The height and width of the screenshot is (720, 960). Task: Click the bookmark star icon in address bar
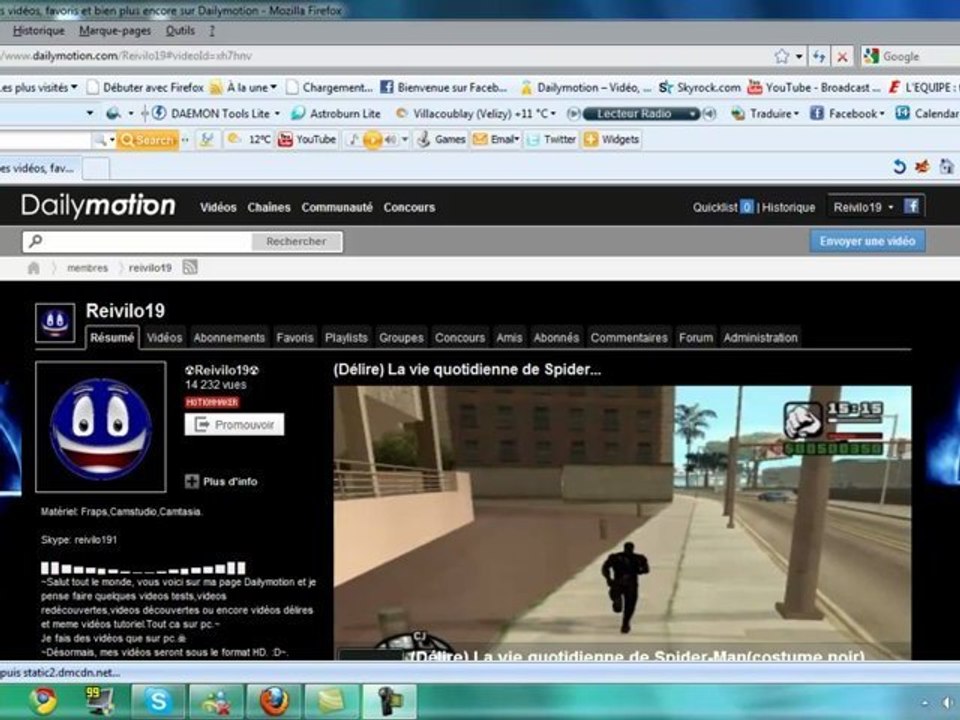pos(782,56)
